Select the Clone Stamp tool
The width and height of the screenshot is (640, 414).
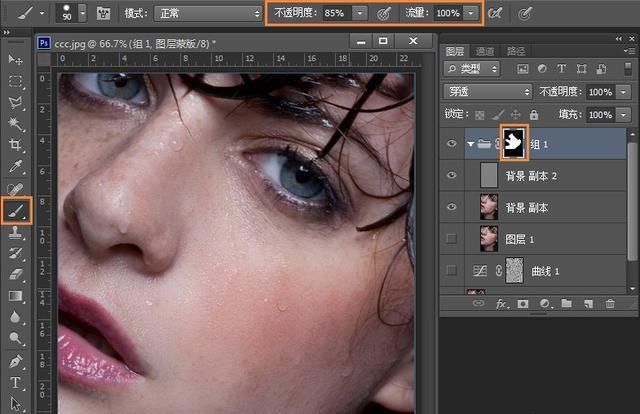[16, 232]
